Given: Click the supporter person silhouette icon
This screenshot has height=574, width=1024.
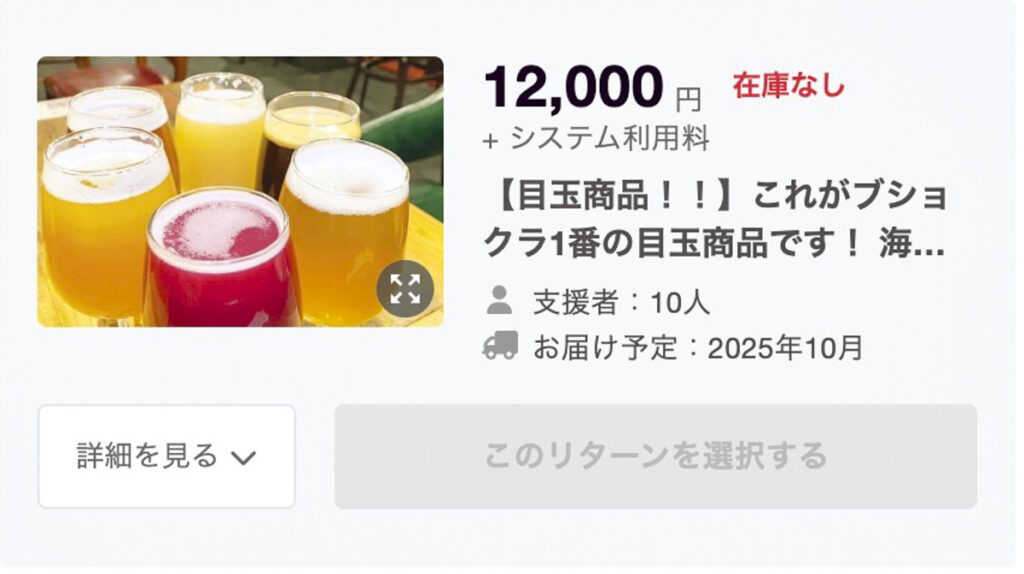Looking at the screenshot, I should click(500, 300).
